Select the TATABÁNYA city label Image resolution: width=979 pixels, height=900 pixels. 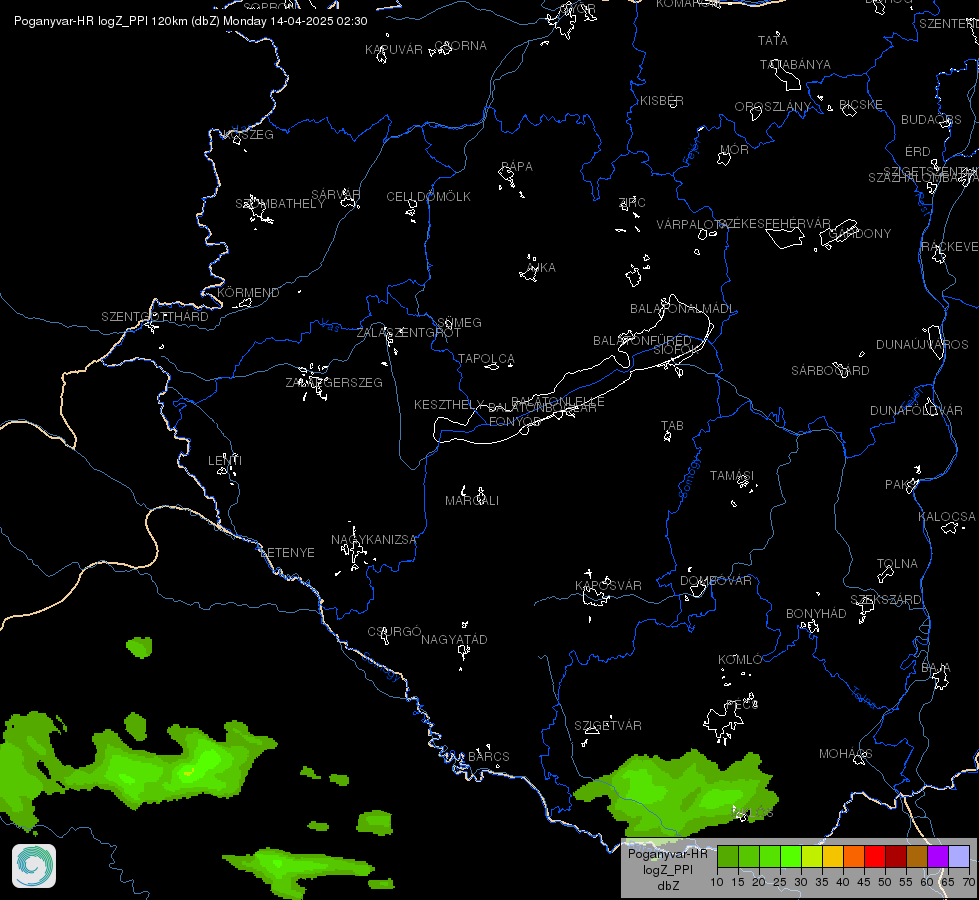click(795, 64)
